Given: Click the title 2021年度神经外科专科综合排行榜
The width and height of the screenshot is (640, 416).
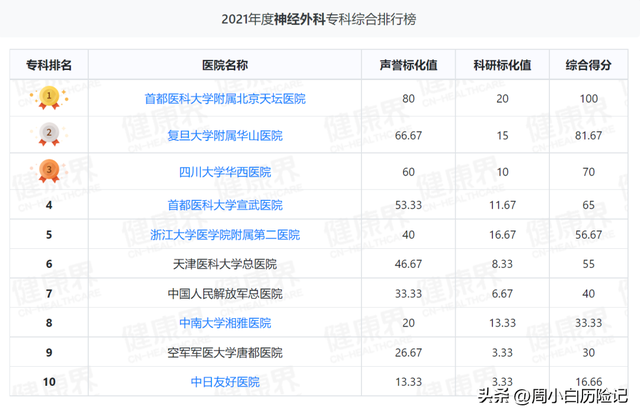Looking at the screenshot, I should [x=319, y=19].
